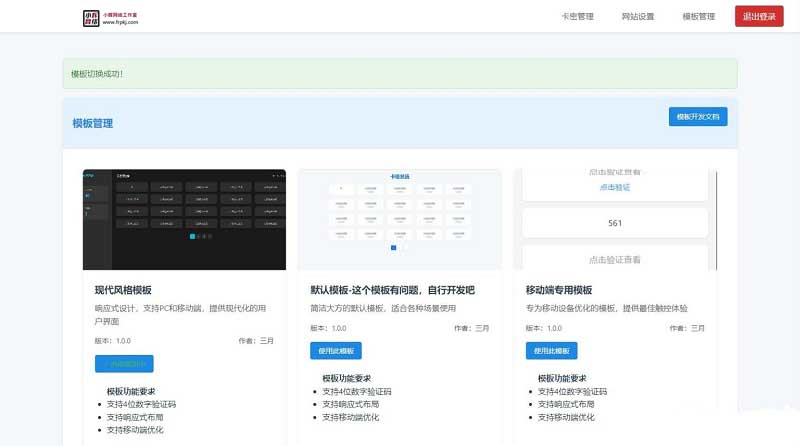Screen dimensions: 800x446
Task: Click 使用此模板 for the 移动端专用模板 card
Action: [x=552, y=351]
